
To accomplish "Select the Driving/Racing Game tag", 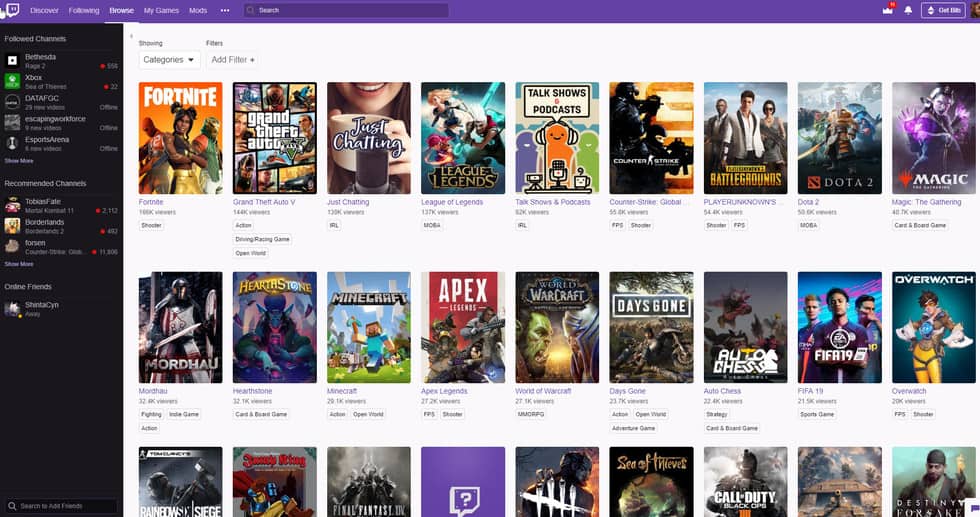I will point(262,239).
